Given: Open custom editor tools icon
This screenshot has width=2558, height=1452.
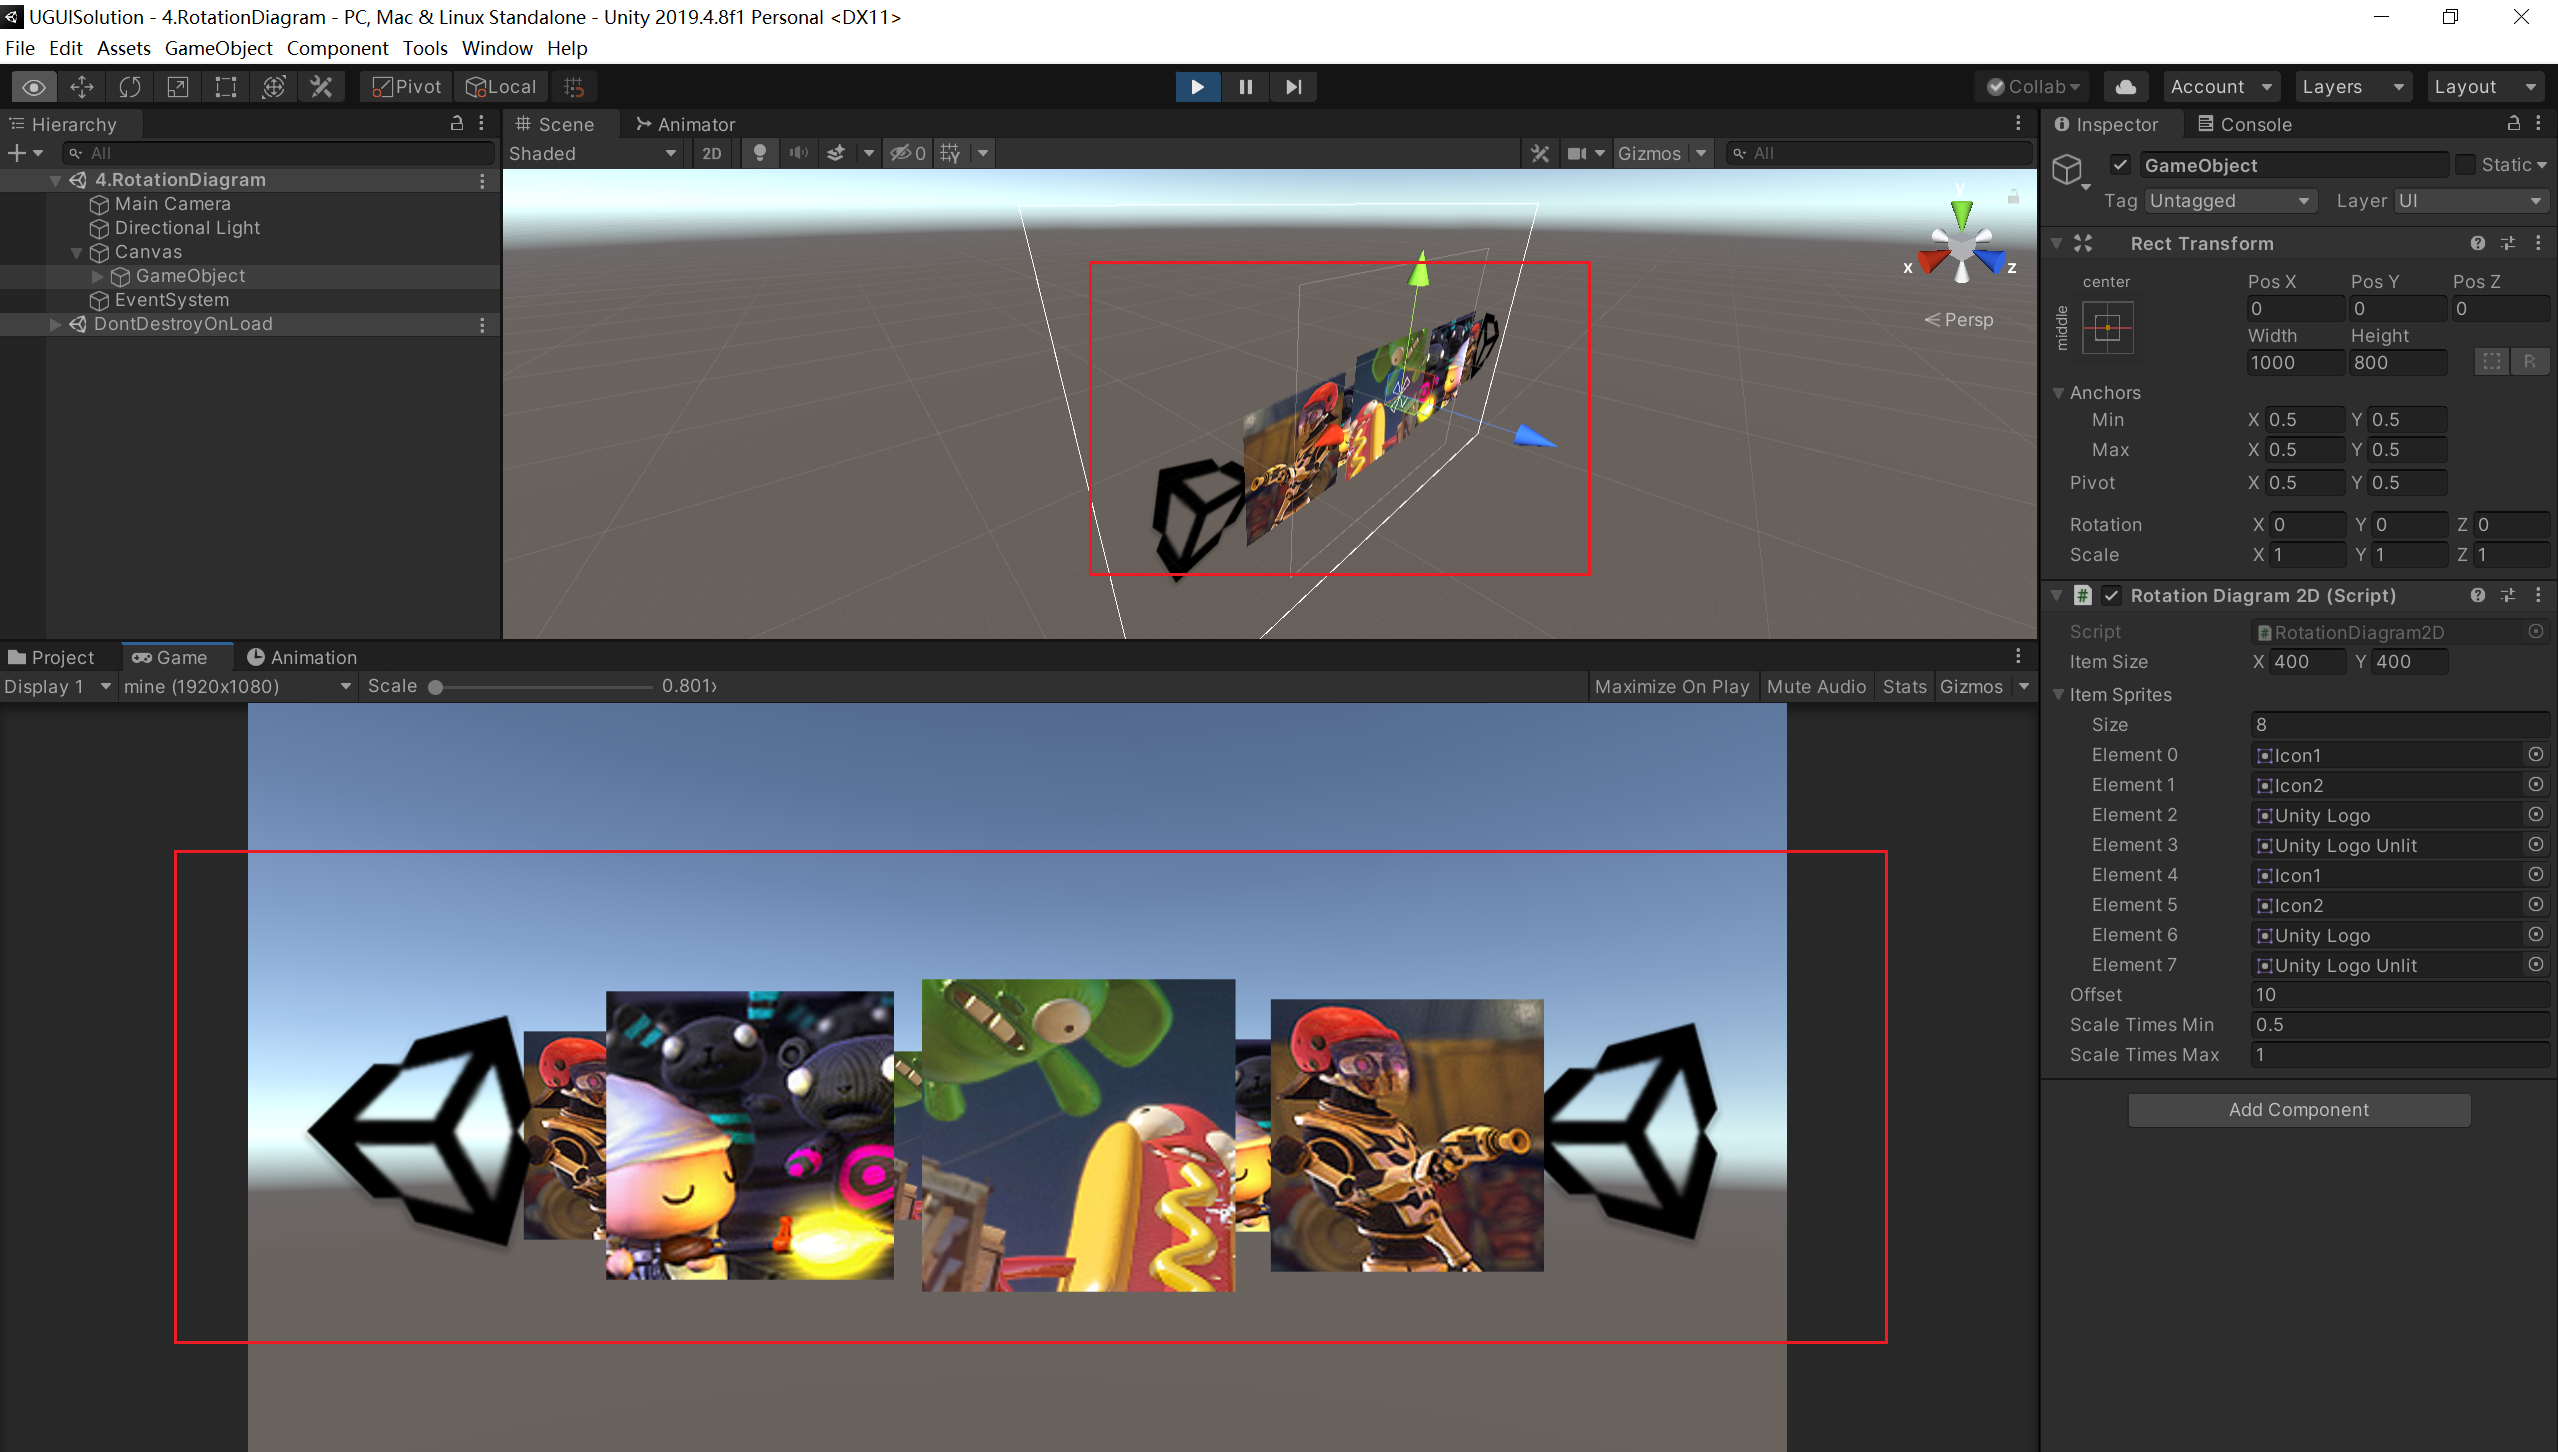Looking at the screenshot, I should 322,87.
